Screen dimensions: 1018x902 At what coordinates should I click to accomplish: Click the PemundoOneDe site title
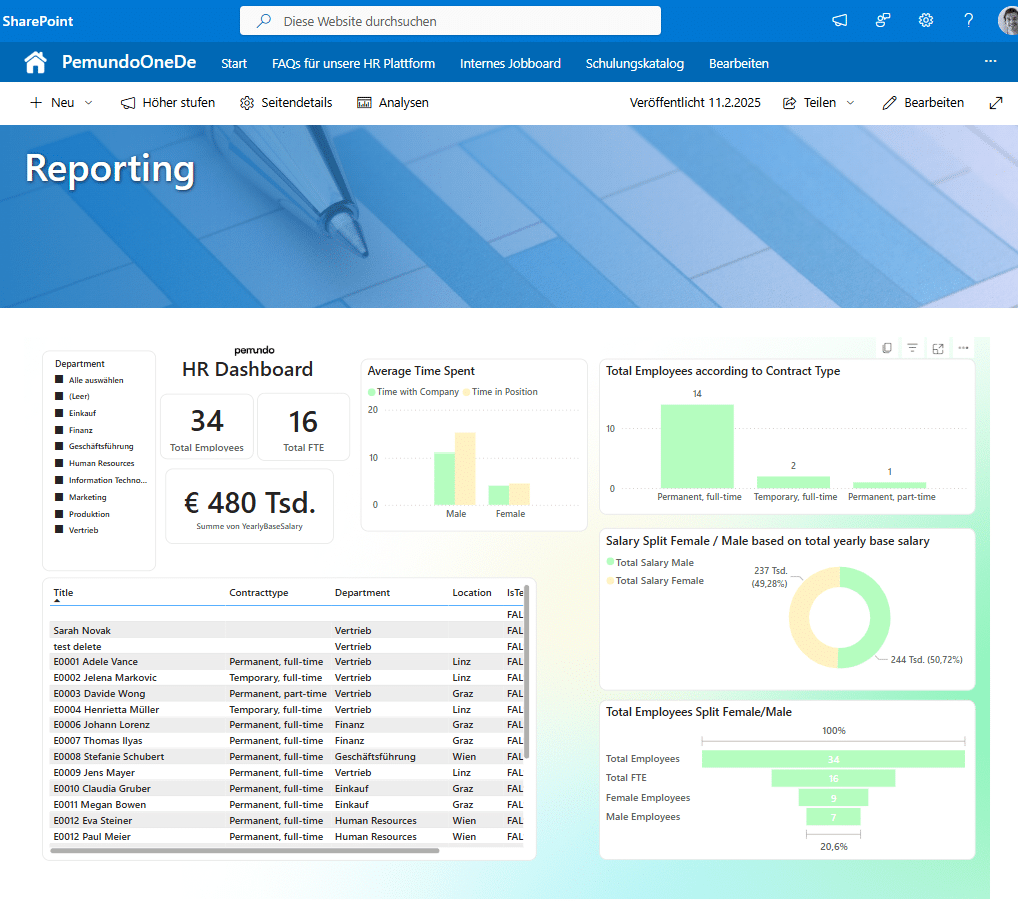pyautogui.click(x=129, y=62)
